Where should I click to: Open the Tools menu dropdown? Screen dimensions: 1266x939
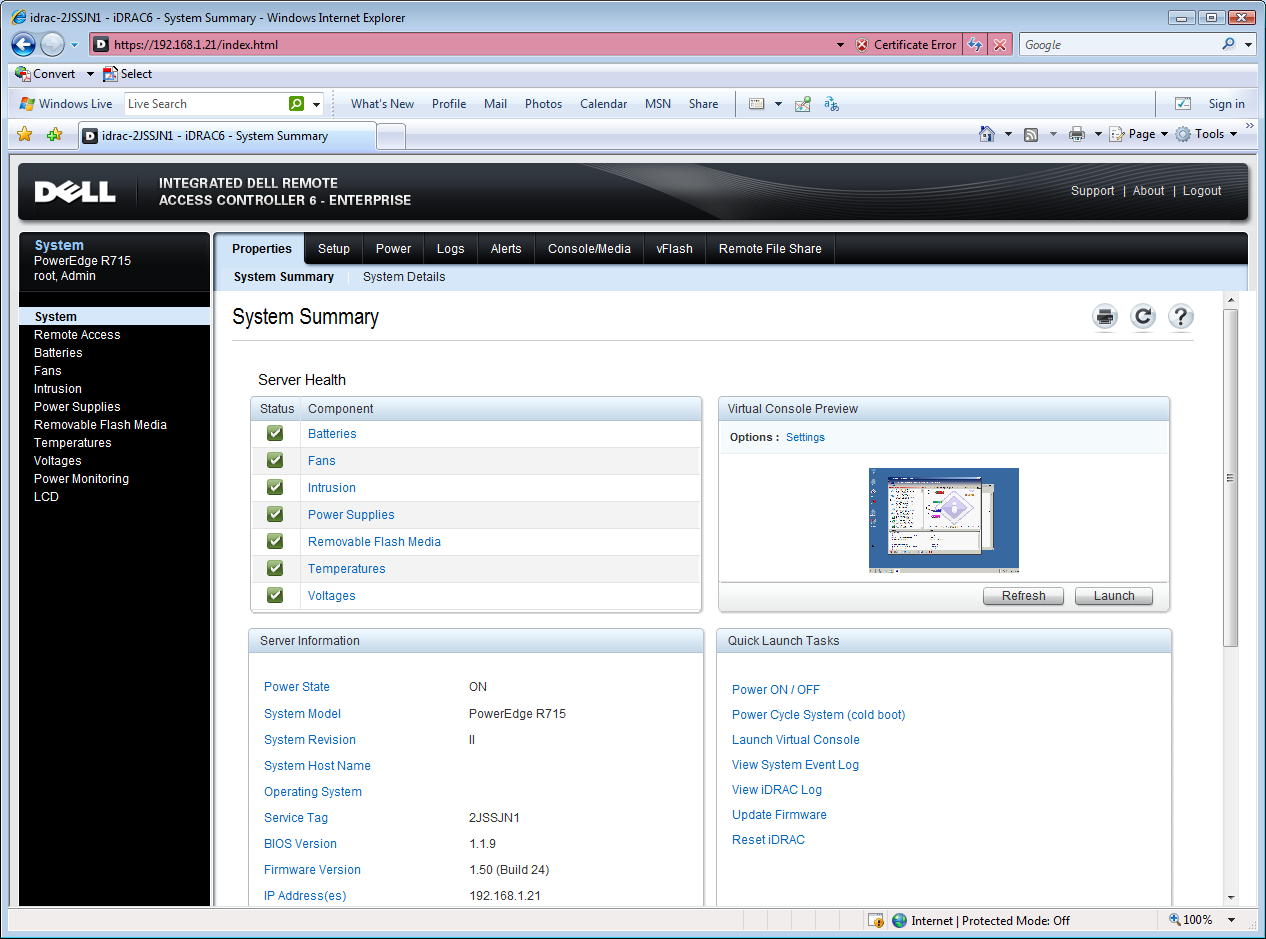point(1207,134)
